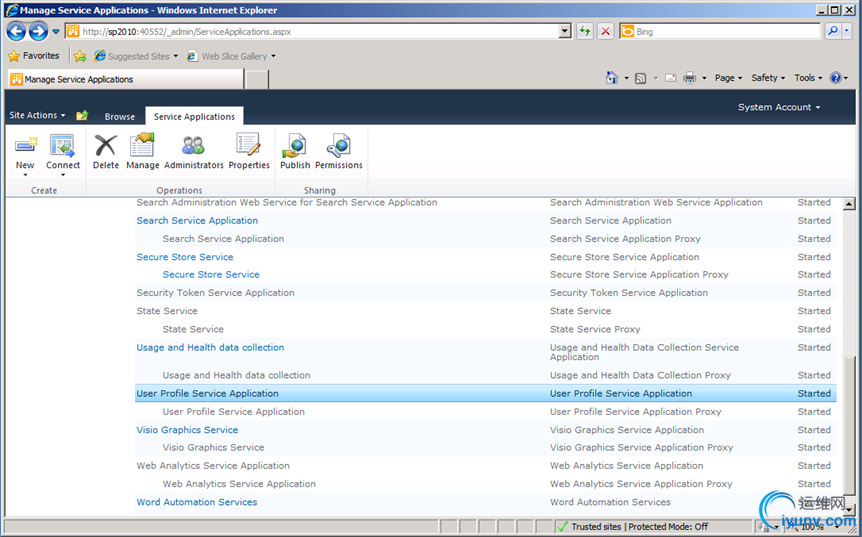Click the vertical scrollbar thumb
The height and width of the screenshot is (537, 862).
(849, 424)
